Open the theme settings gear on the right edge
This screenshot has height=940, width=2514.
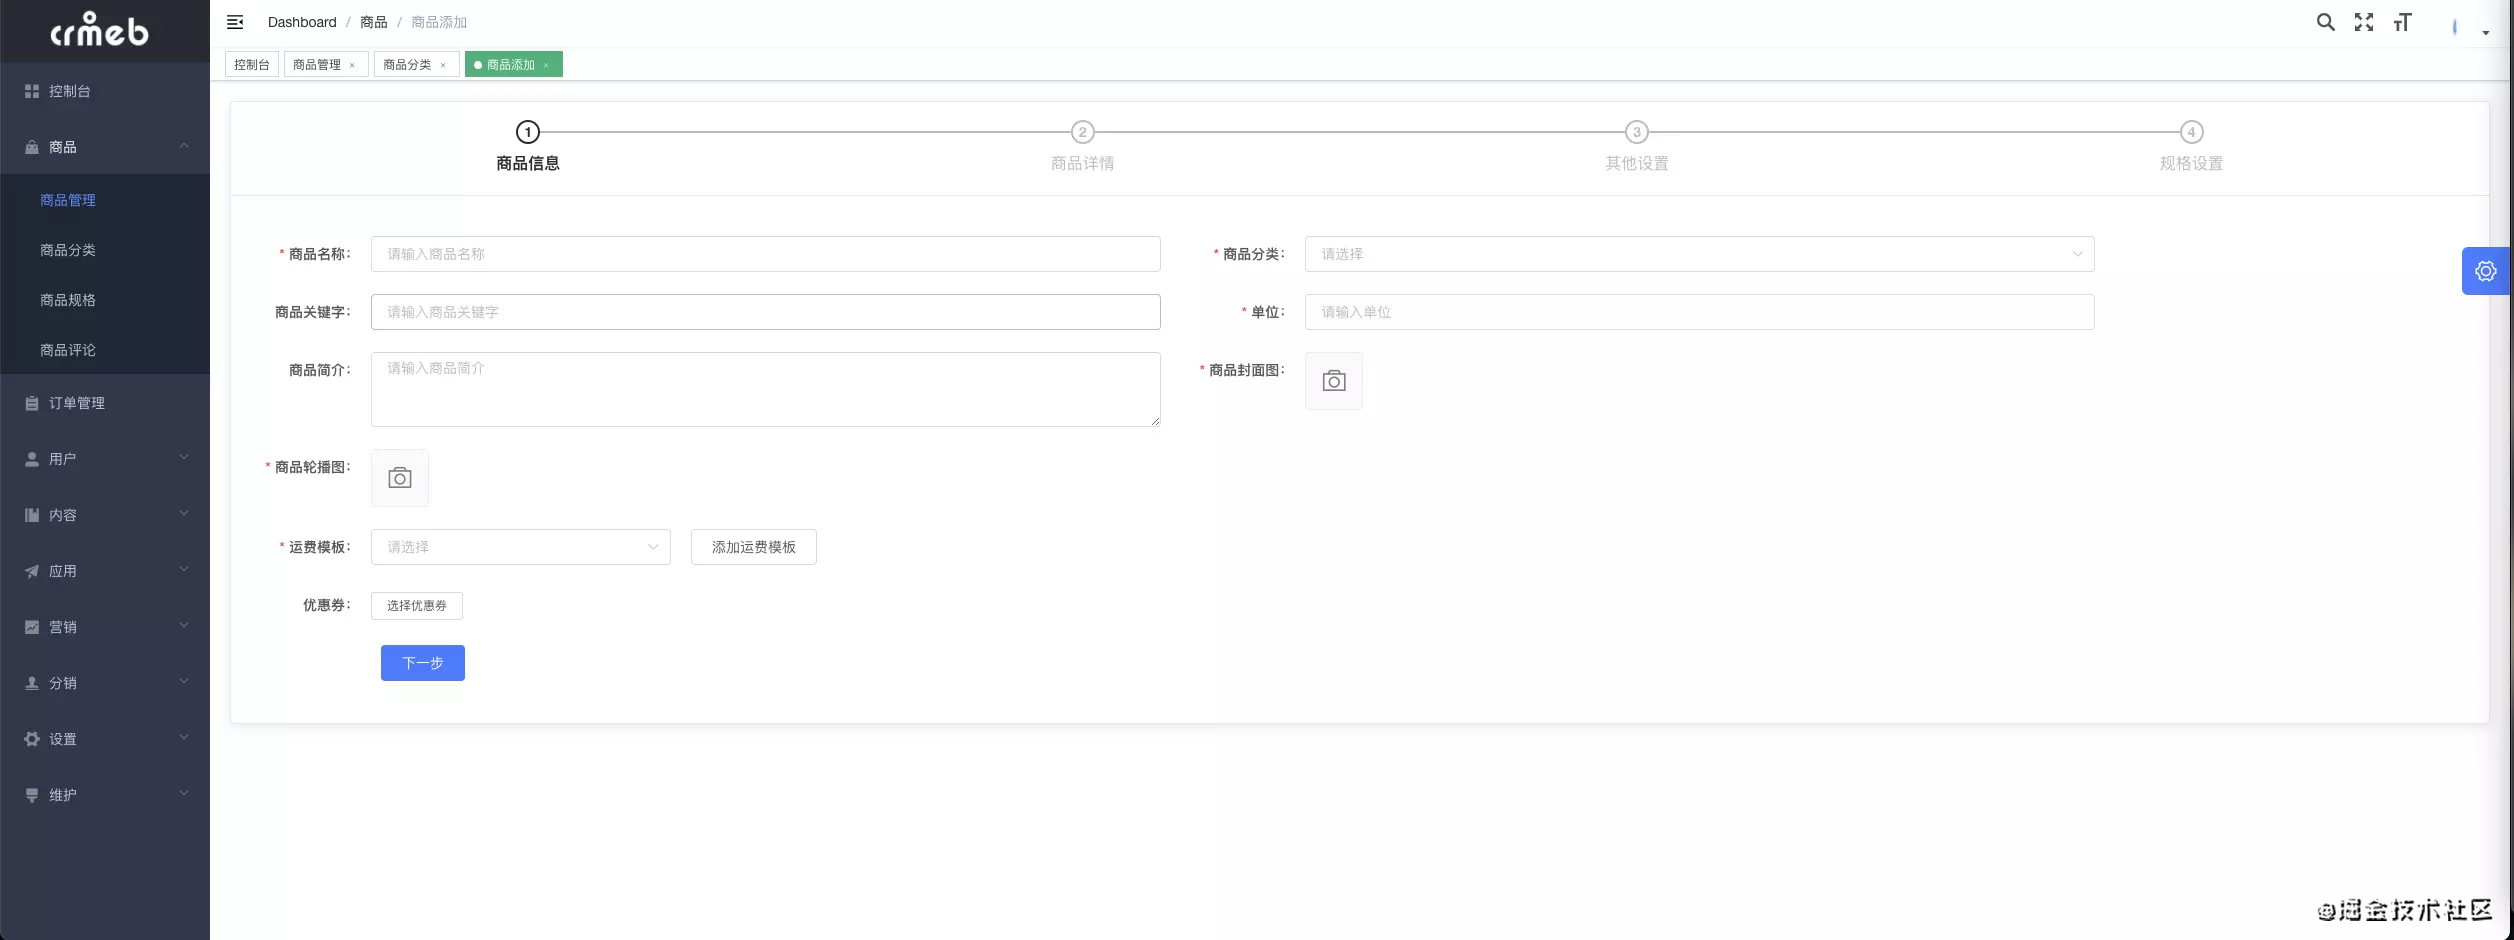click(2486, 271)
